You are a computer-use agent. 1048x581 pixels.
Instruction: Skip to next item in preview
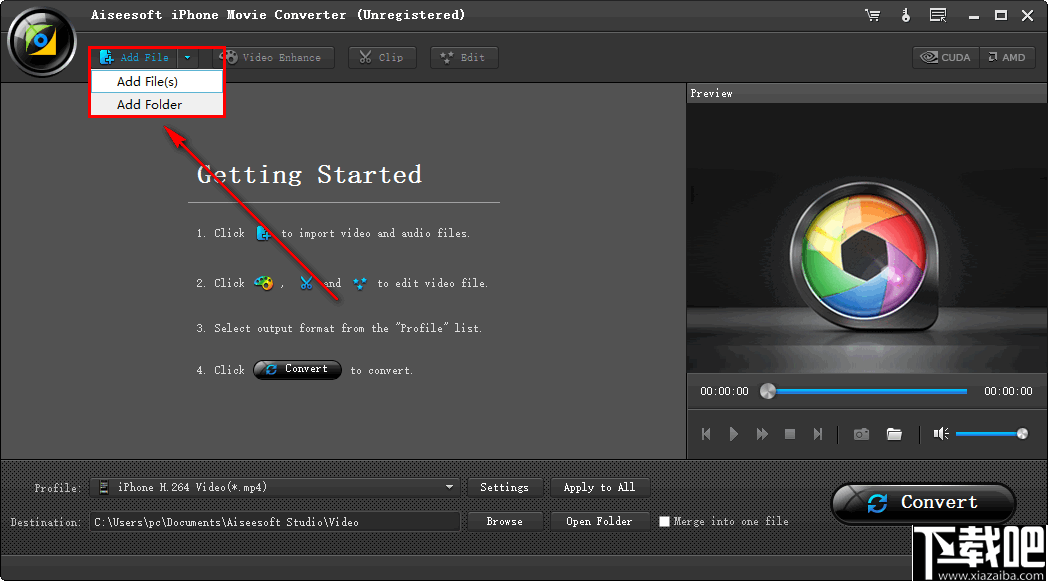pos(817,434)
